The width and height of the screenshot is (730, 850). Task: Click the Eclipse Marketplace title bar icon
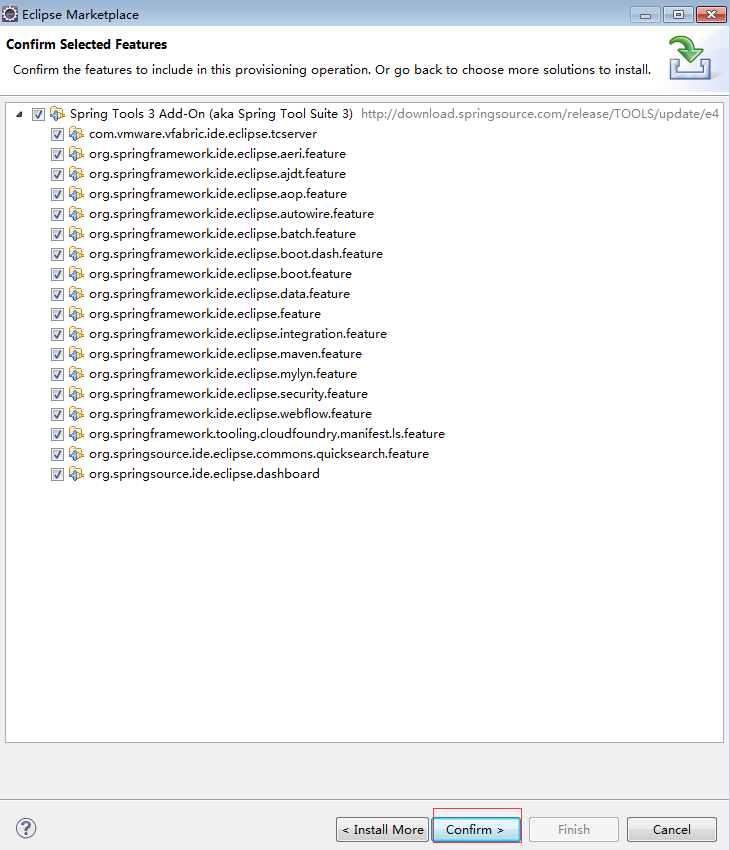10,14
